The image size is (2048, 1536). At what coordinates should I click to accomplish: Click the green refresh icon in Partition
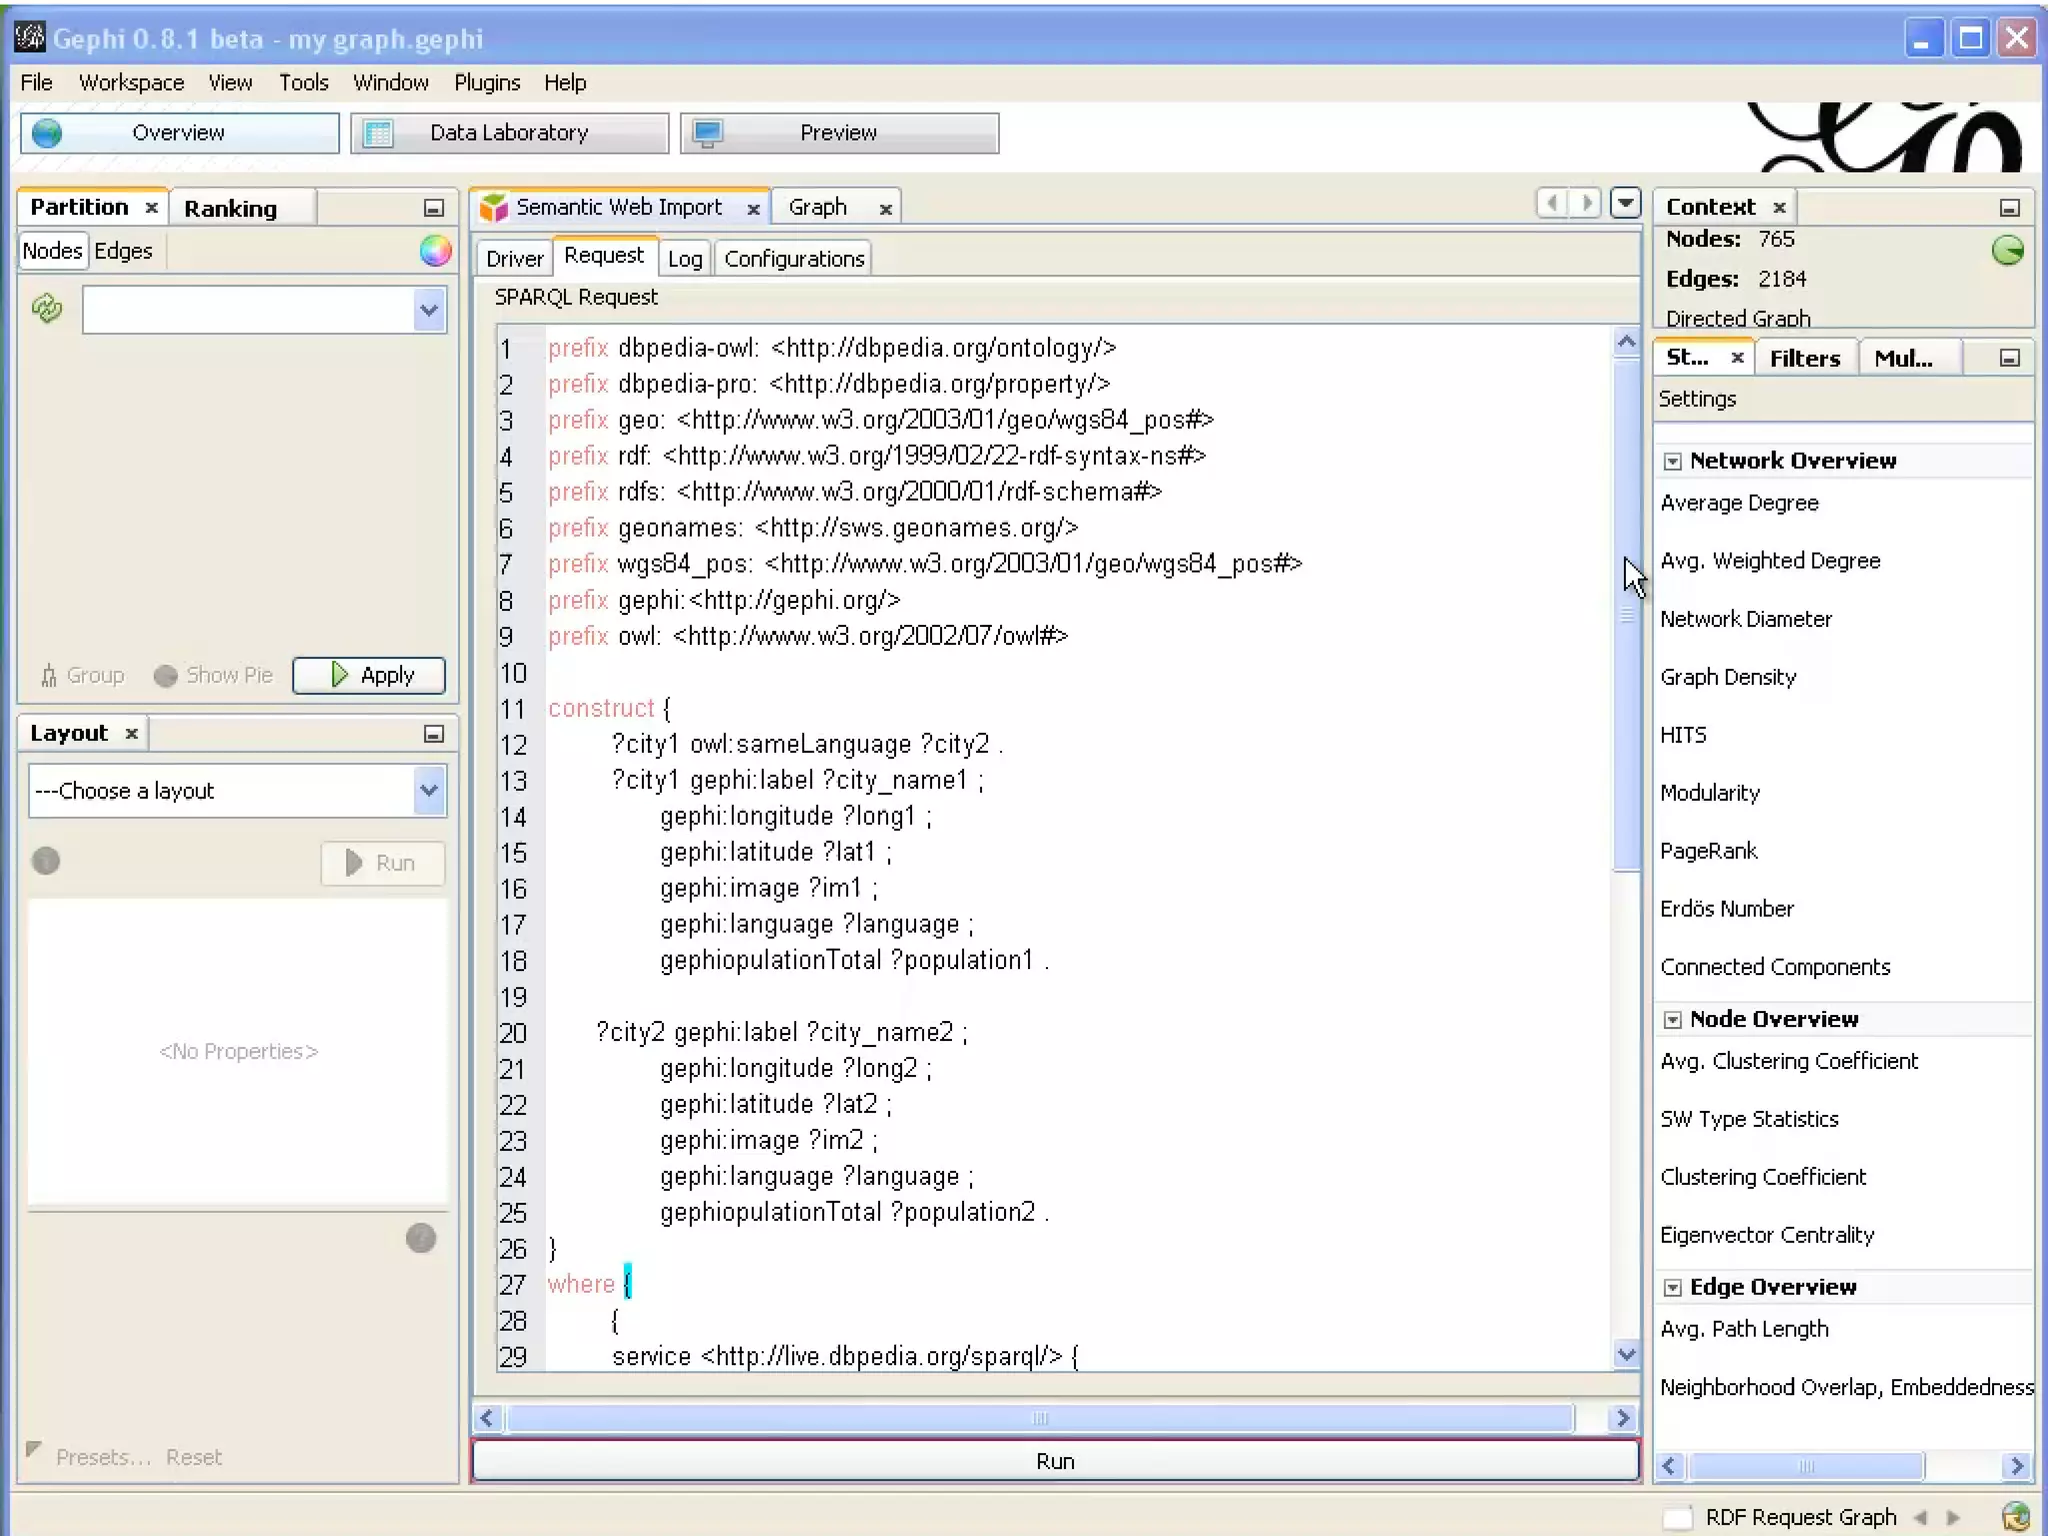pos(47,308)
